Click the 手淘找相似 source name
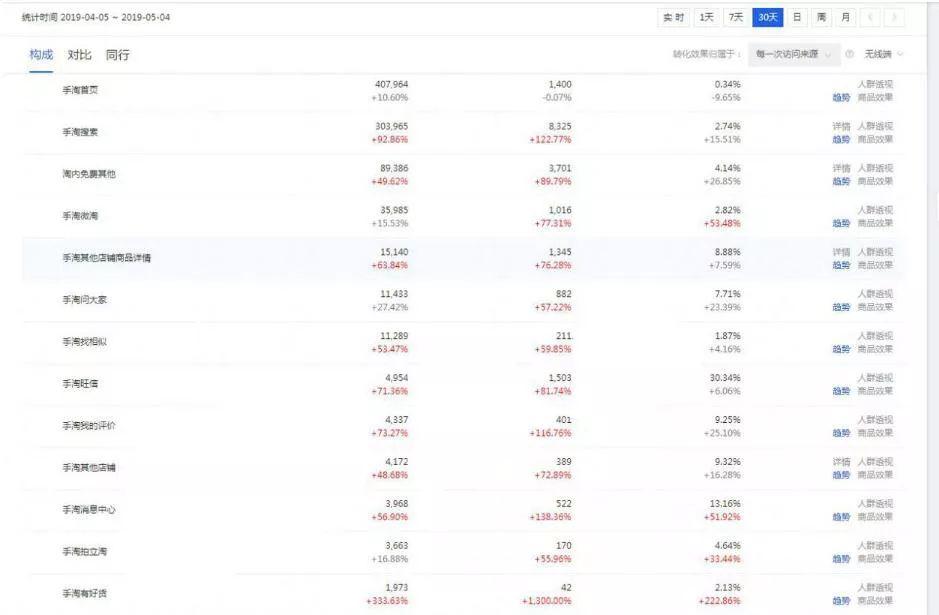Screen dimensions: 939x615 point(84,341)
